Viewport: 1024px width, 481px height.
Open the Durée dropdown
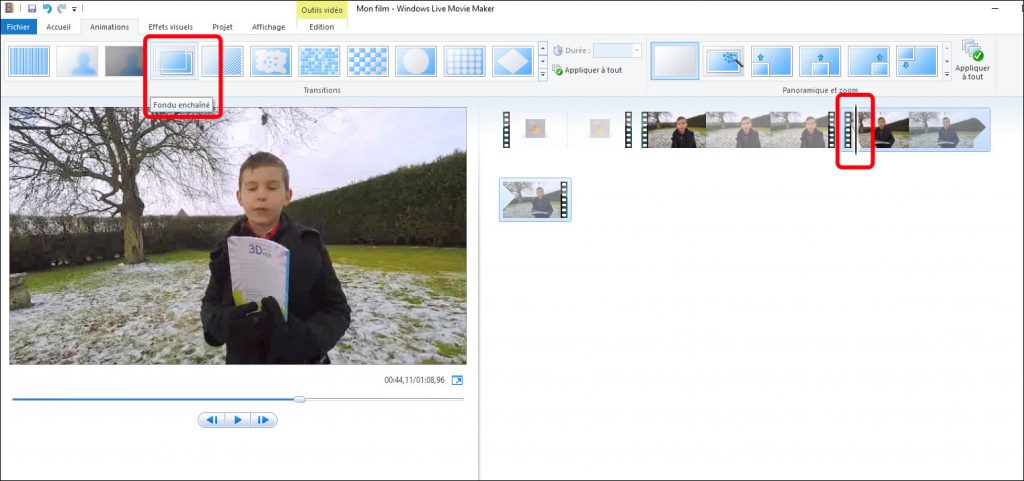tap(636, 50)
